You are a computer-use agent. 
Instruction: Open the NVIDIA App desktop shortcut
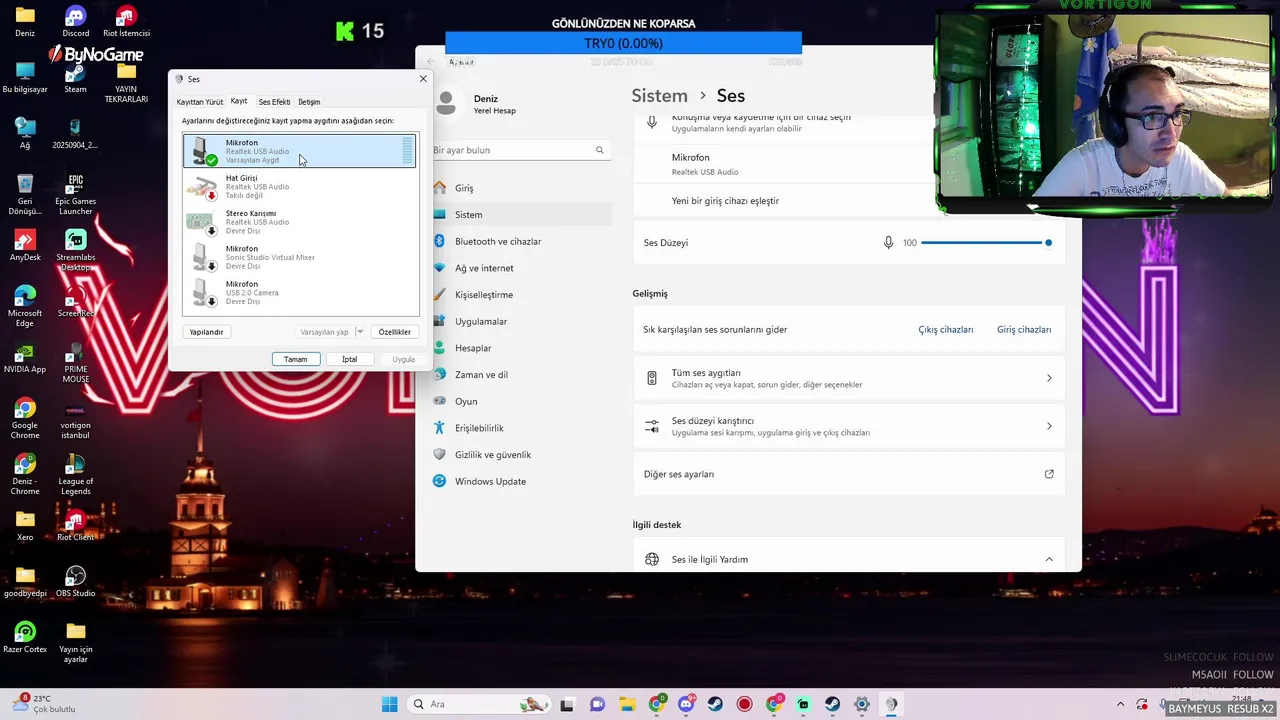25,358
